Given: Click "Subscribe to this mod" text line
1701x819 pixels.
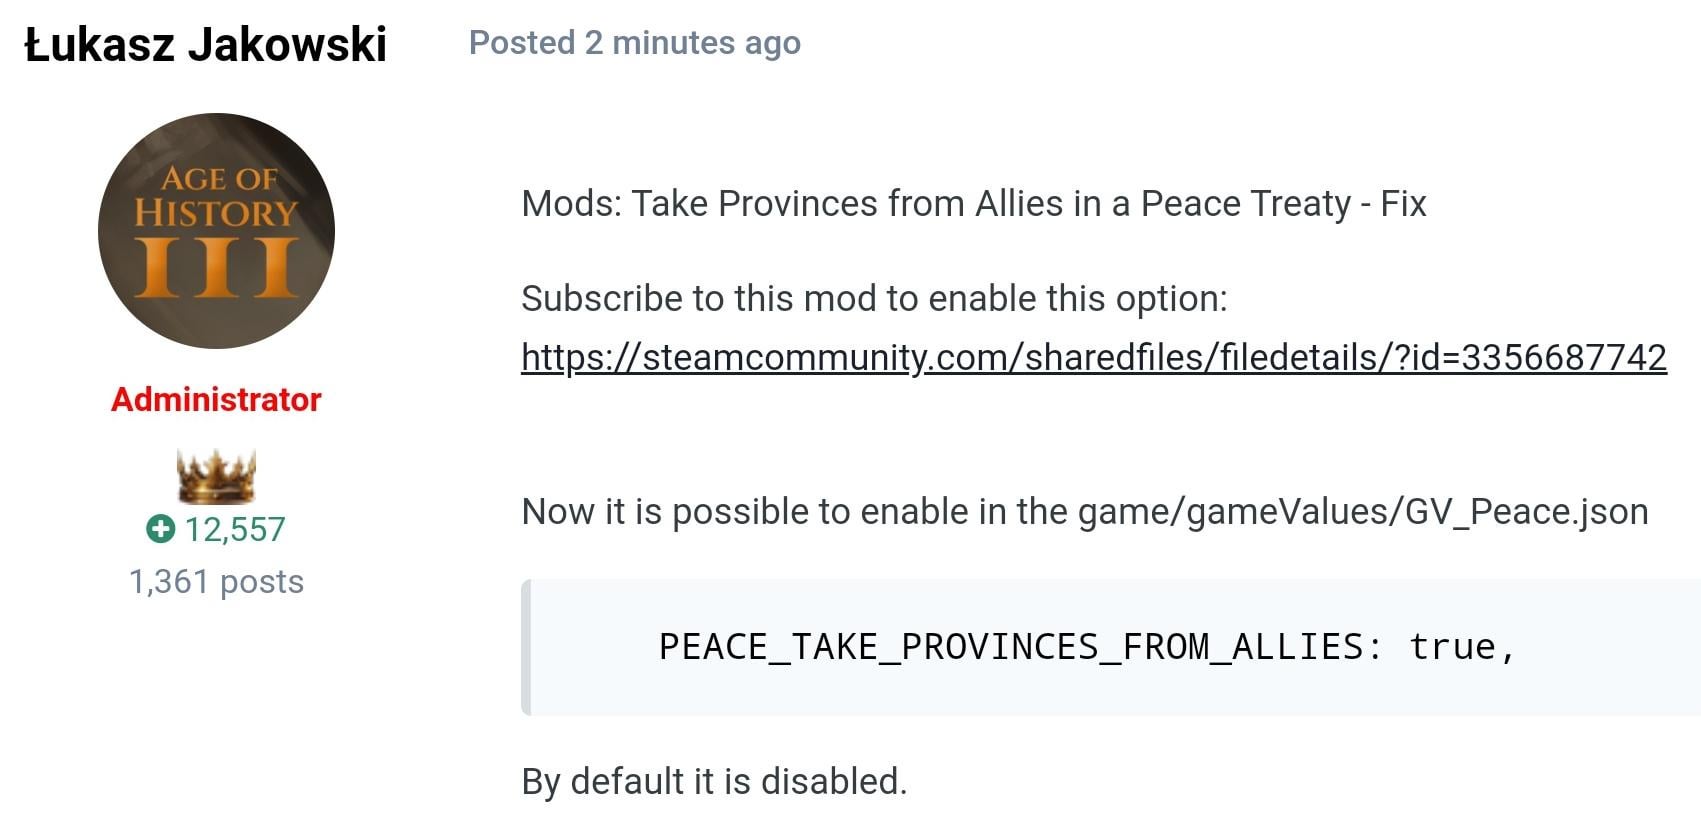Looking at the screenshot, I should (874, 299).
